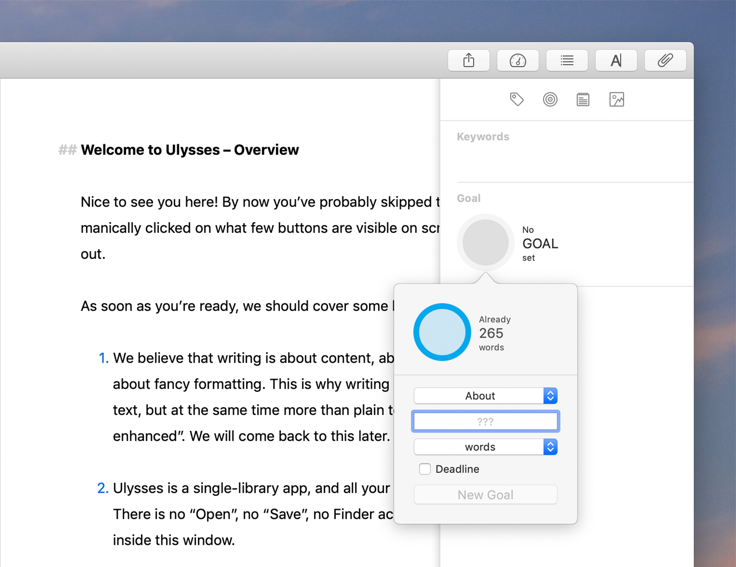This screenshot has height=567, width=736.
Task: Click the Goal section label
Action: point(468,198)
